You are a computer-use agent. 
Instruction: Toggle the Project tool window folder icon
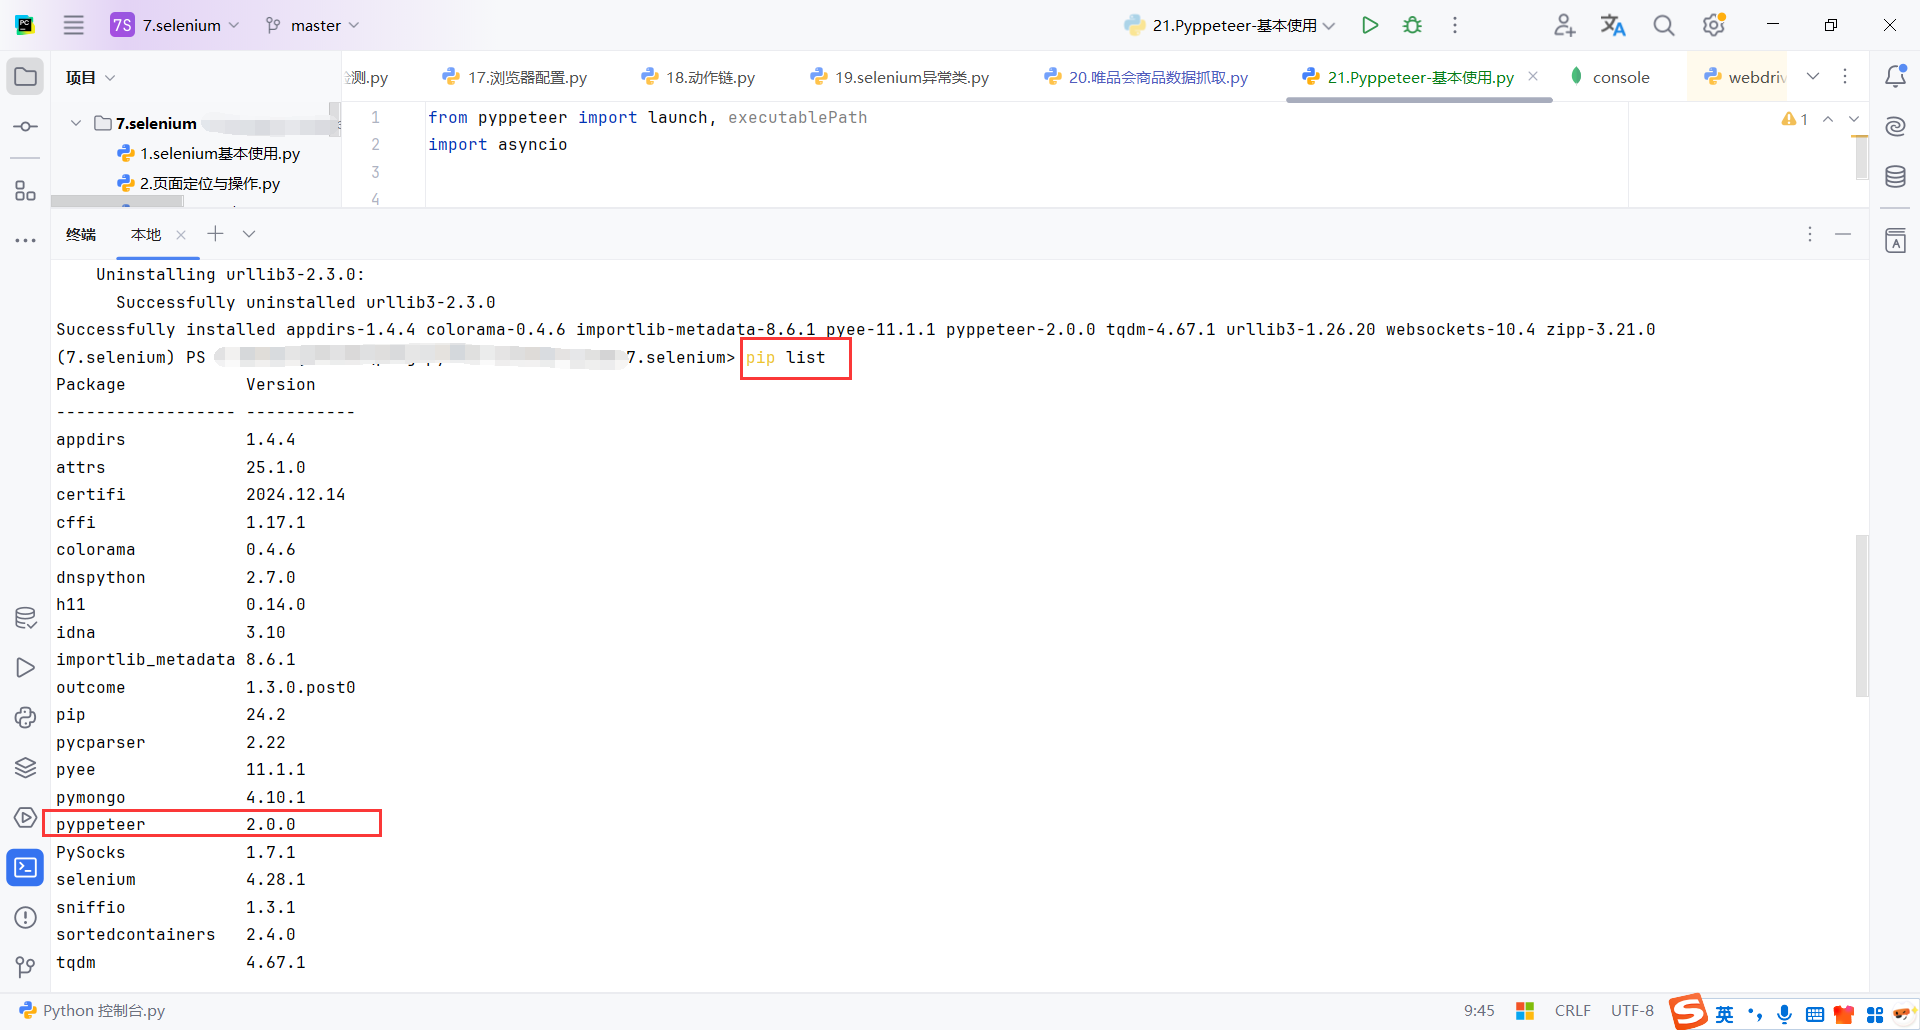pyautogui.click(x=26, y=77)
